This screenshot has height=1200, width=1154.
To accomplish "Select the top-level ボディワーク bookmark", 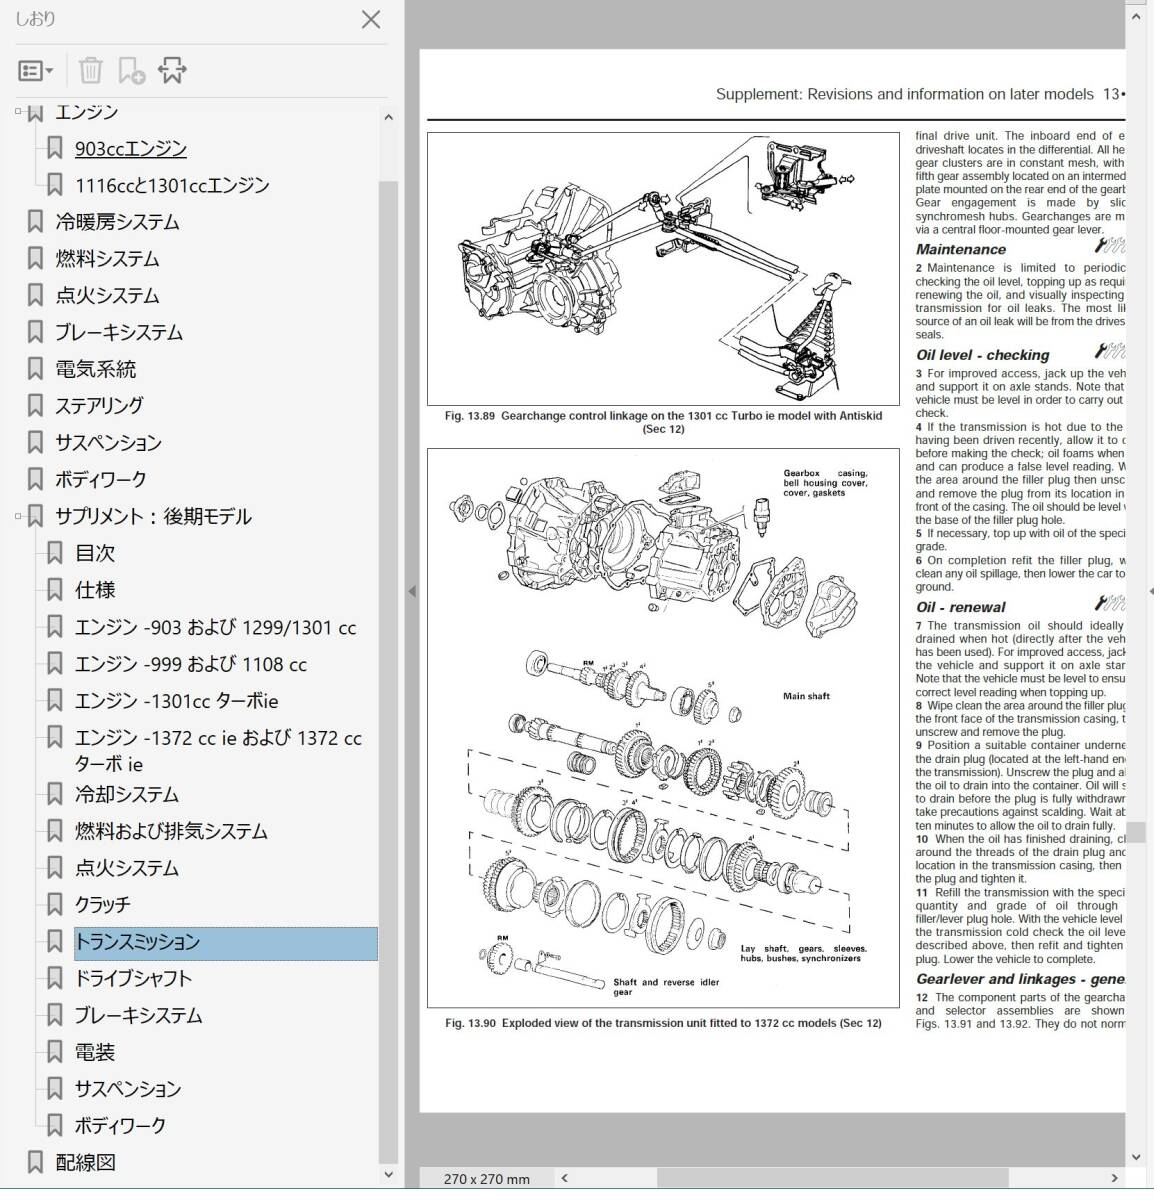I will 101,480.
